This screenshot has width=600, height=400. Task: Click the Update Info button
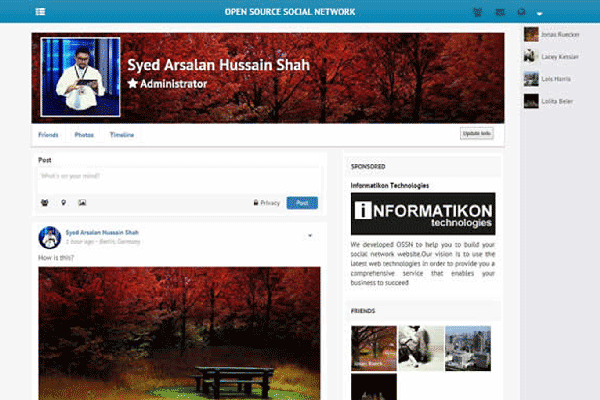tap(476, 133)
